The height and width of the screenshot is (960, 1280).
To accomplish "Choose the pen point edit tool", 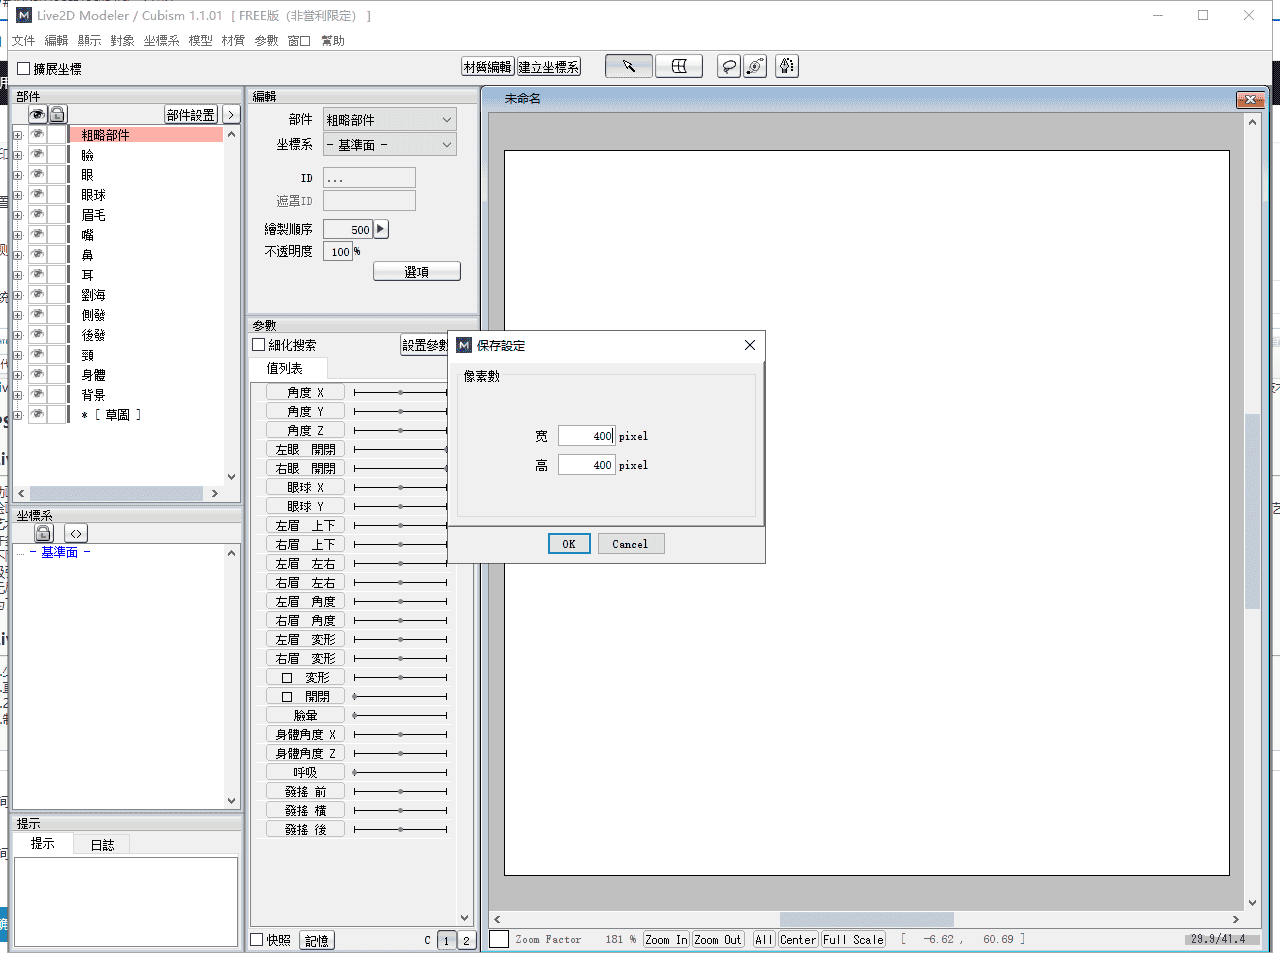I will coord(787,66).
